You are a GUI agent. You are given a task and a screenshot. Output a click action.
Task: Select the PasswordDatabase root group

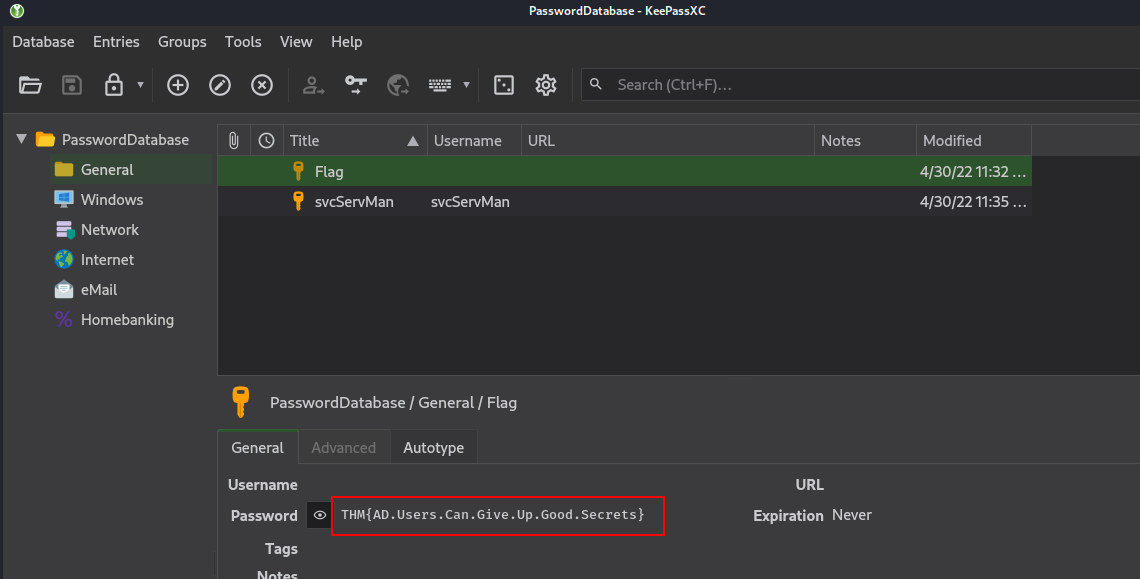point(125,140)
